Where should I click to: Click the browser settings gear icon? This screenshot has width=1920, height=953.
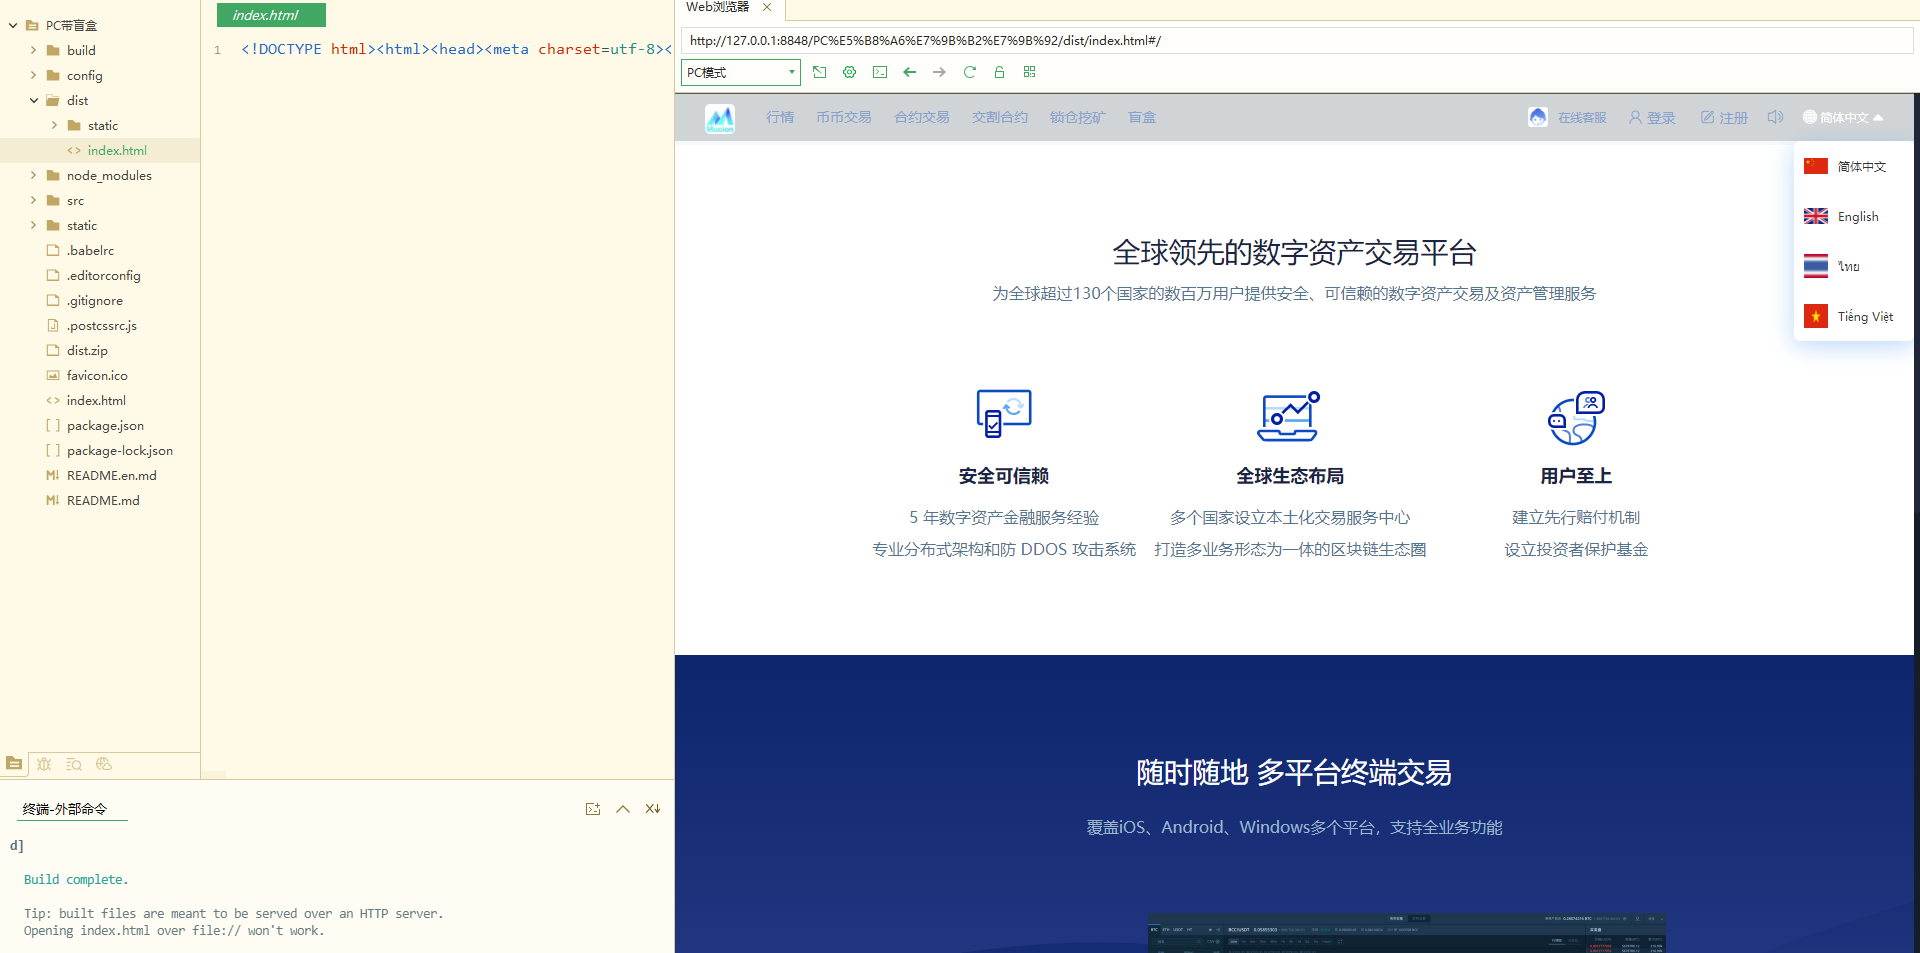pyautogui.click(x=849, y=72)
